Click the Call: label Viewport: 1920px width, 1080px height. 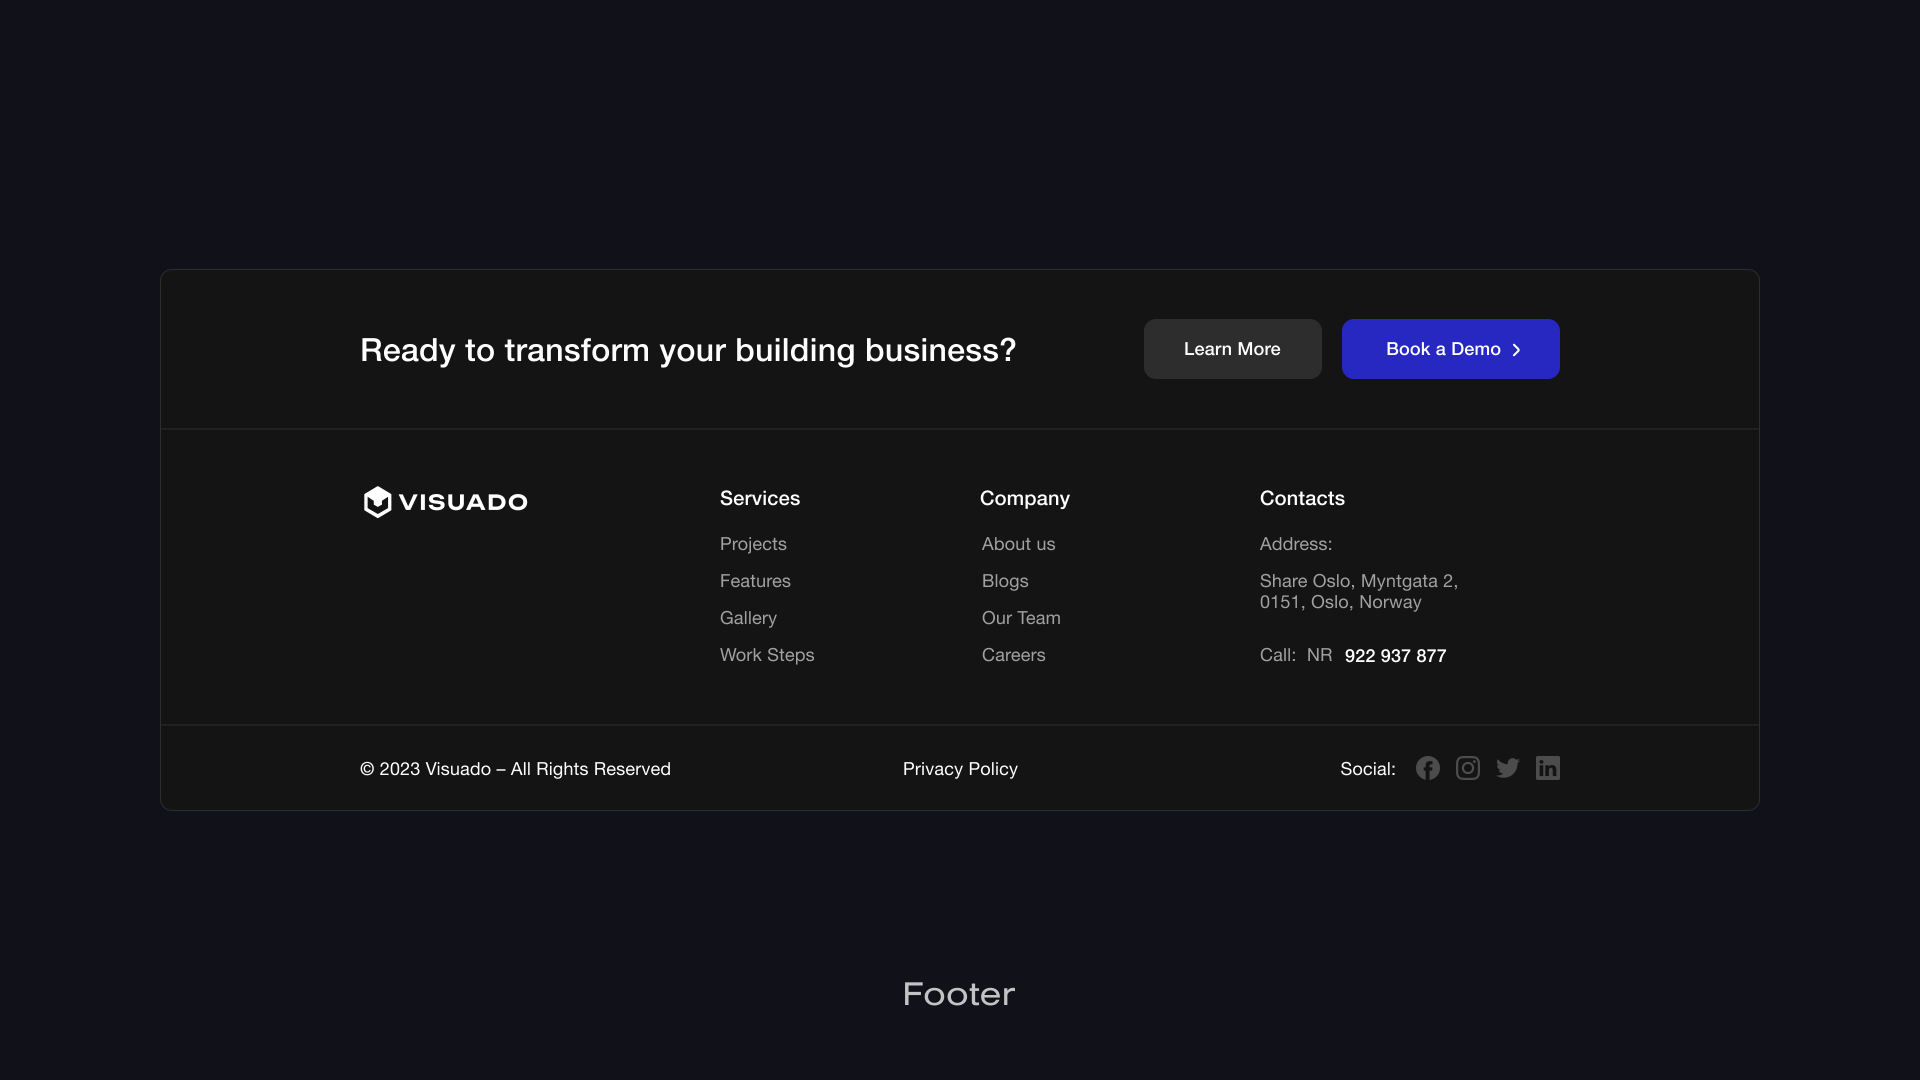(x=1278, y=655)
